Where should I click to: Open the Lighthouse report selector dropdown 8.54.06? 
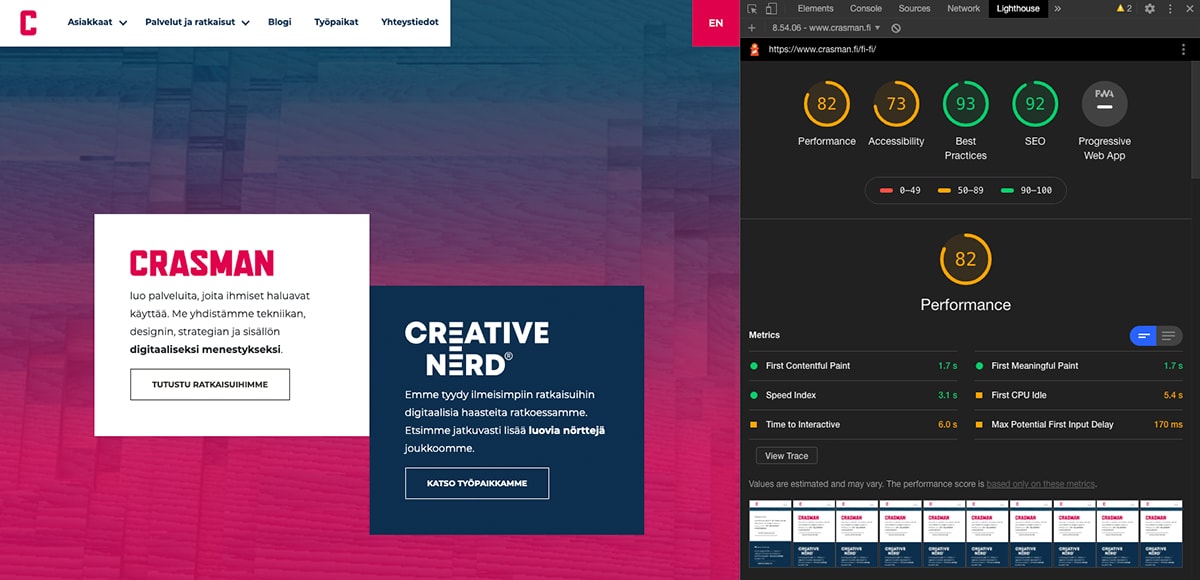[x=826, y=28]
